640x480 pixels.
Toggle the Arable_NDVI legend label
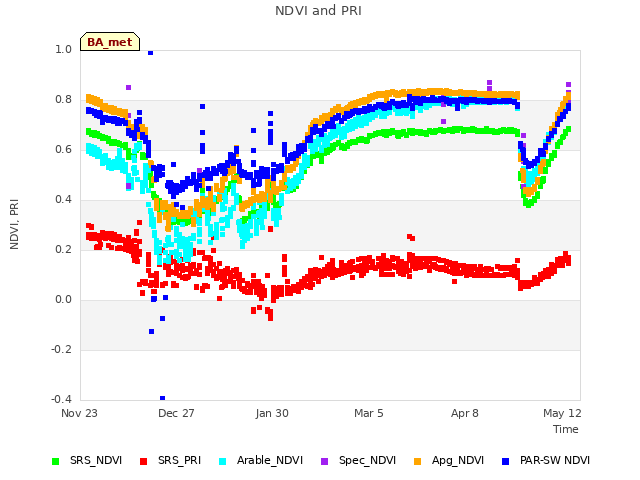tap(270, 460)
